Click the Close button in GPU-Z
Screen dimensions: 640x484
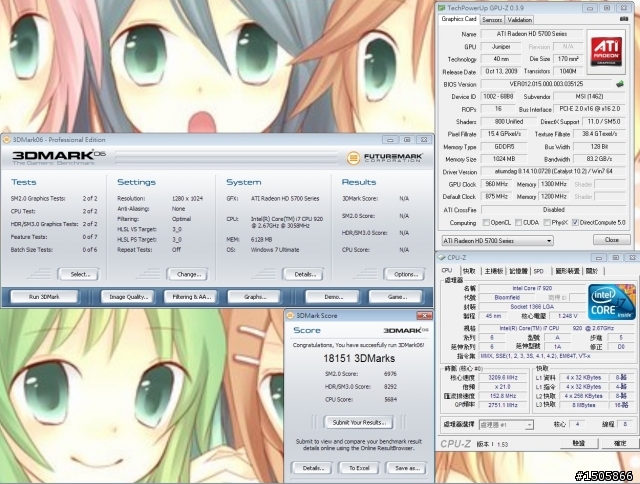(611, 240)
